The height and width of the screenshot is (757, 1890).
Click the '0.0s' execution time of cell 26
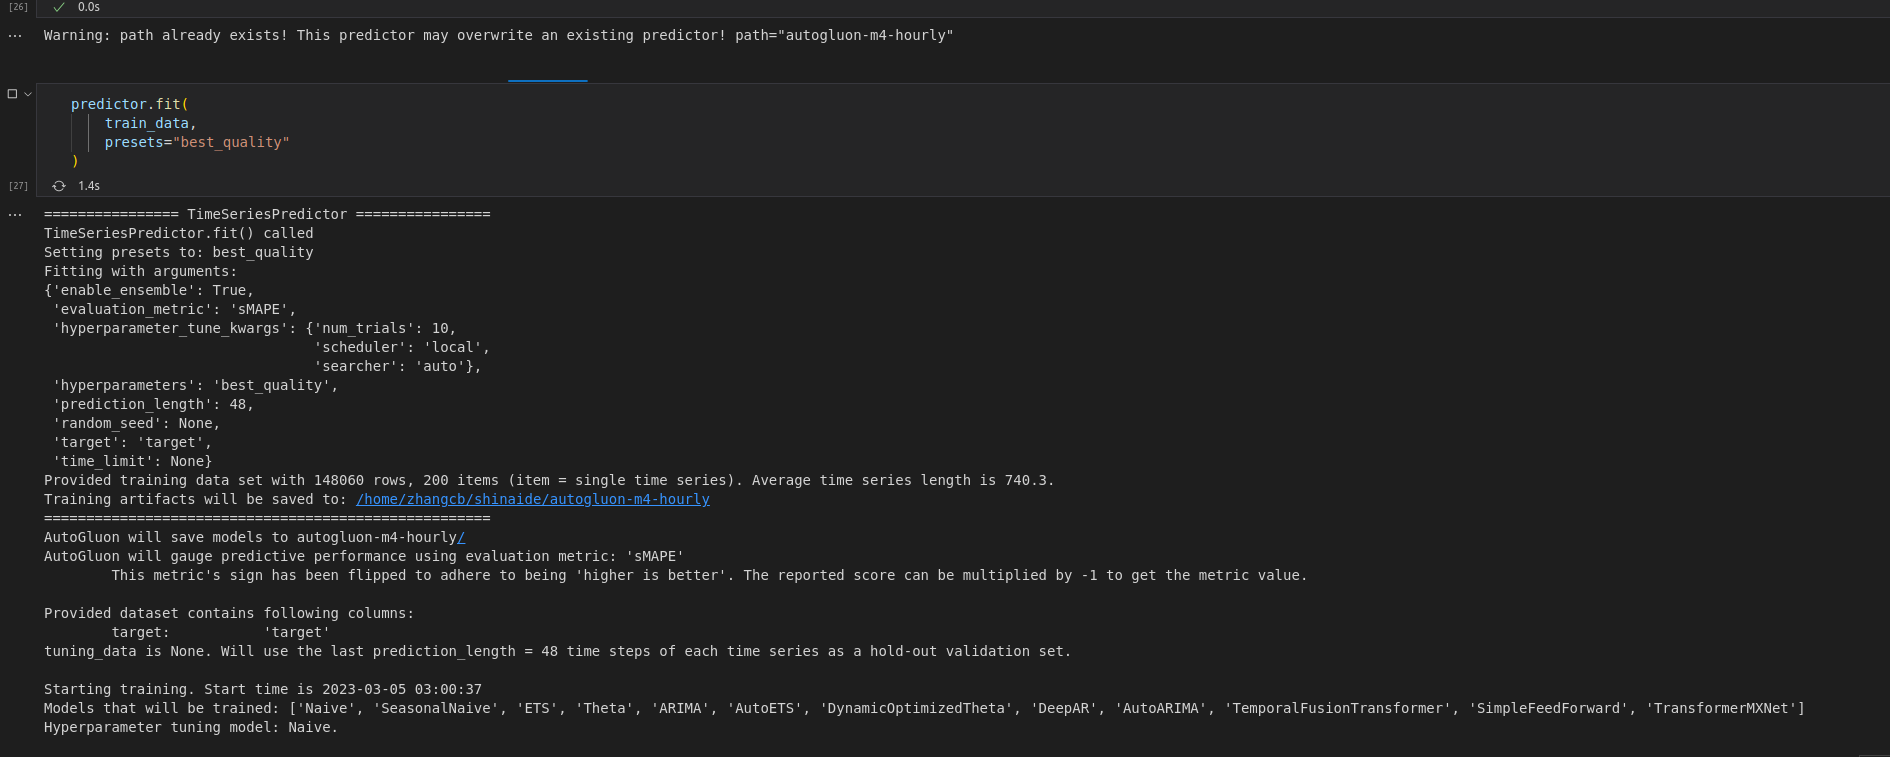pos(89,7)
